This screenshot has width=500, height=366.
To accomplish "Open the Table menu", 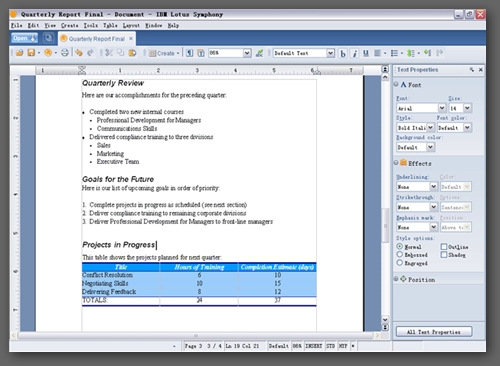I will coord(110,25).
